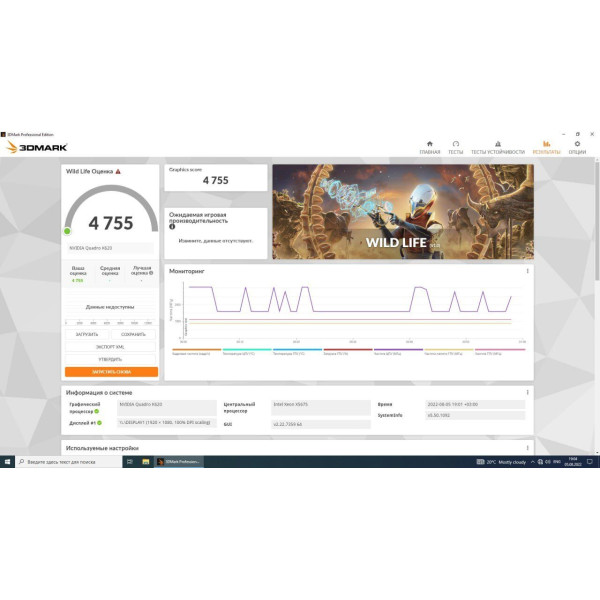Open the notification center icon

tap(590, 462)
